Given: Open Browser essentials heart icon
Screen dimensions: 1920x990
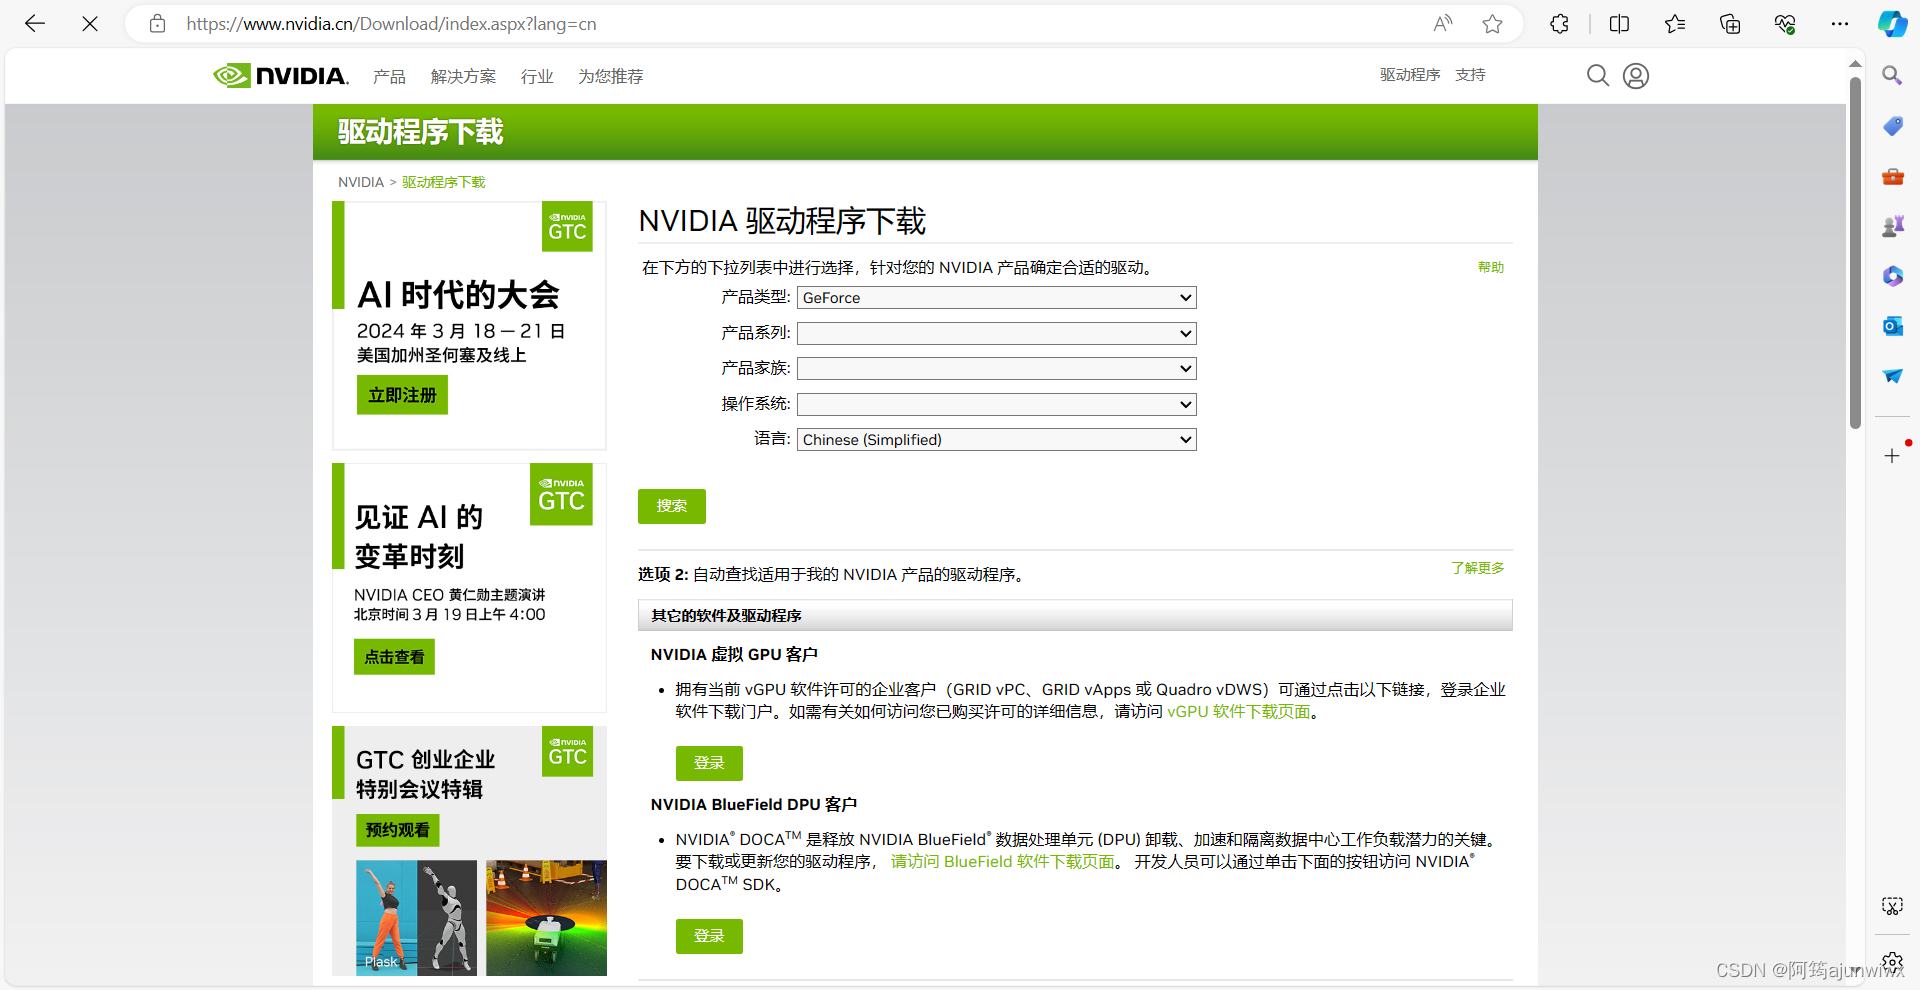Looking at the screenshot, I should tap(1785, 24).
